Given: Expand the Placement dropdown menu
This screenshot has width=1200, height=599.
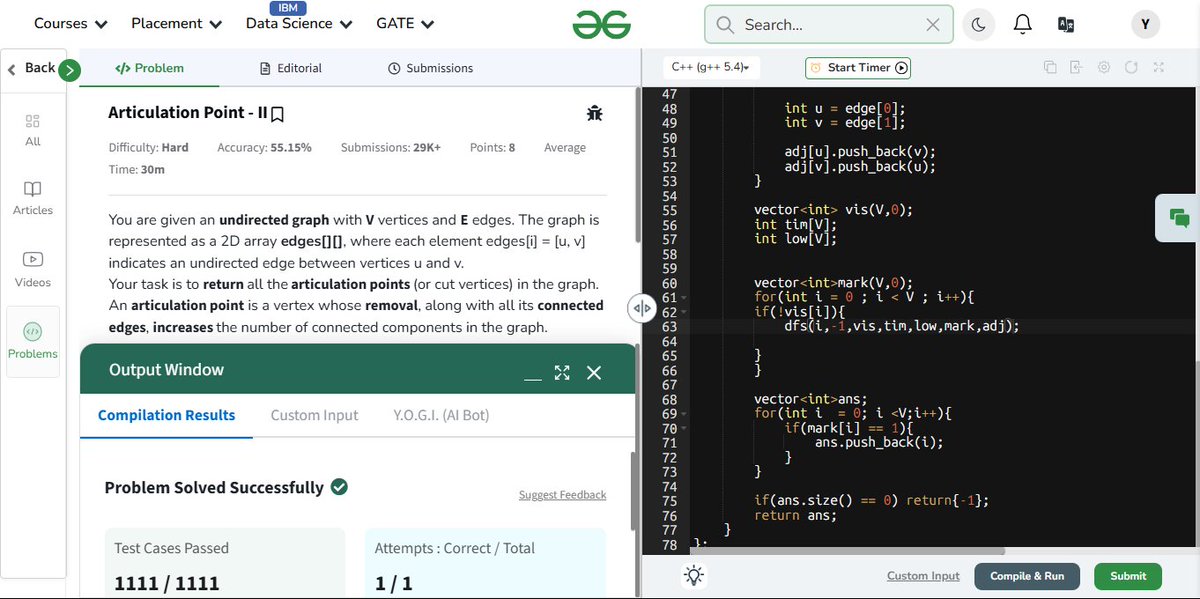Looking at the screenshot, I should coord(177,23).
